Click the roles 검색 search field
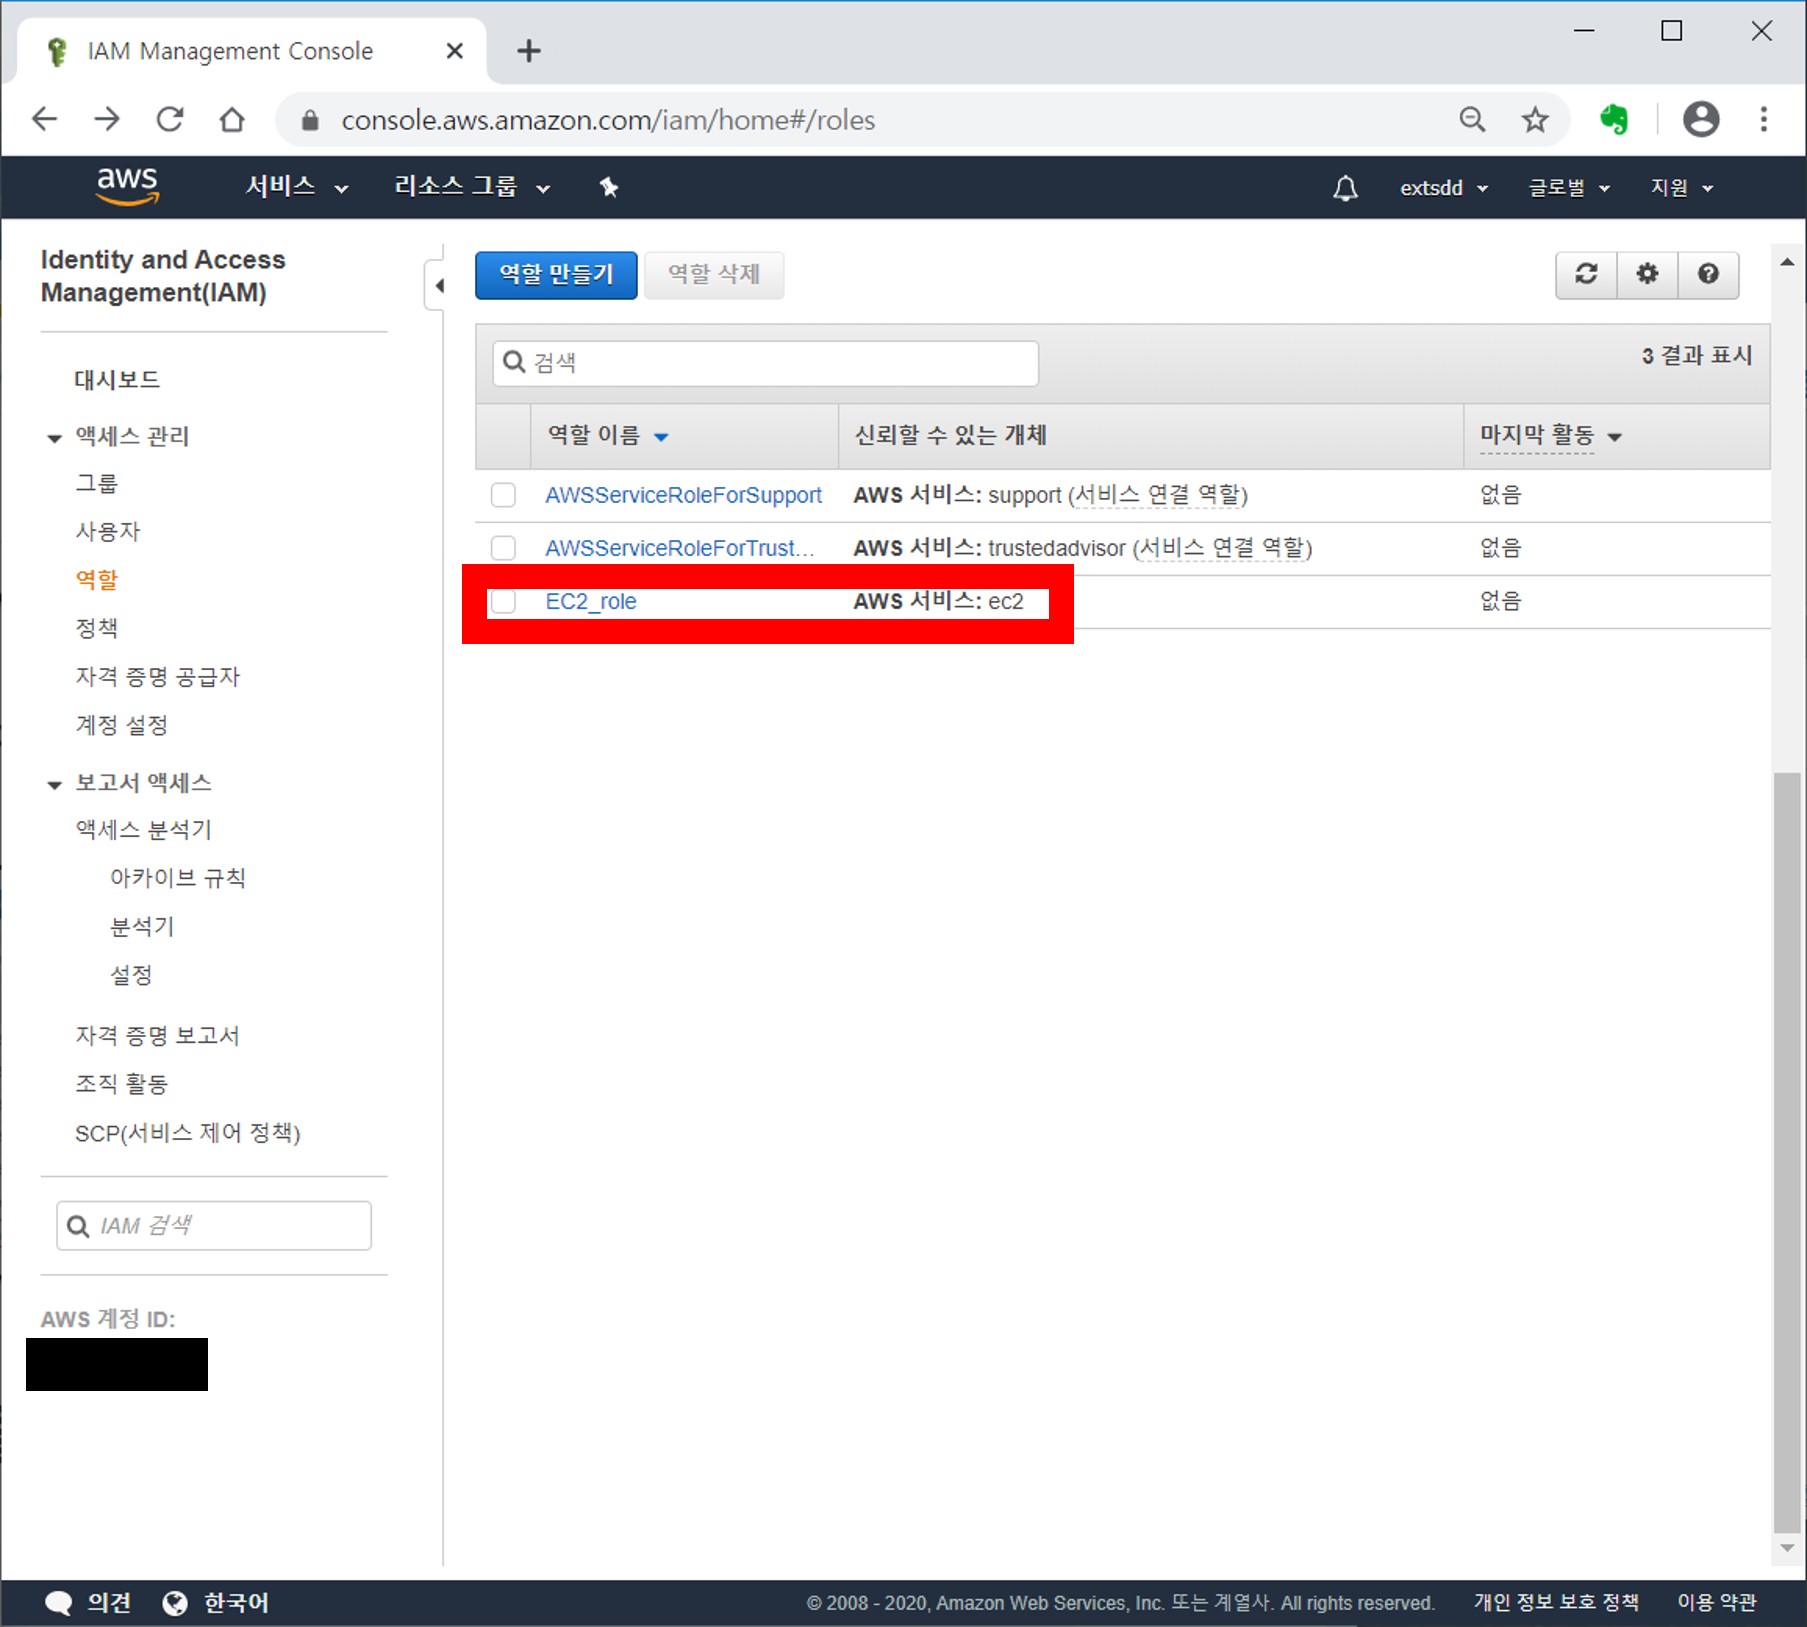Image resolution: width=1807 pixels, height=1627 pixels. click(x=766, y=363)
